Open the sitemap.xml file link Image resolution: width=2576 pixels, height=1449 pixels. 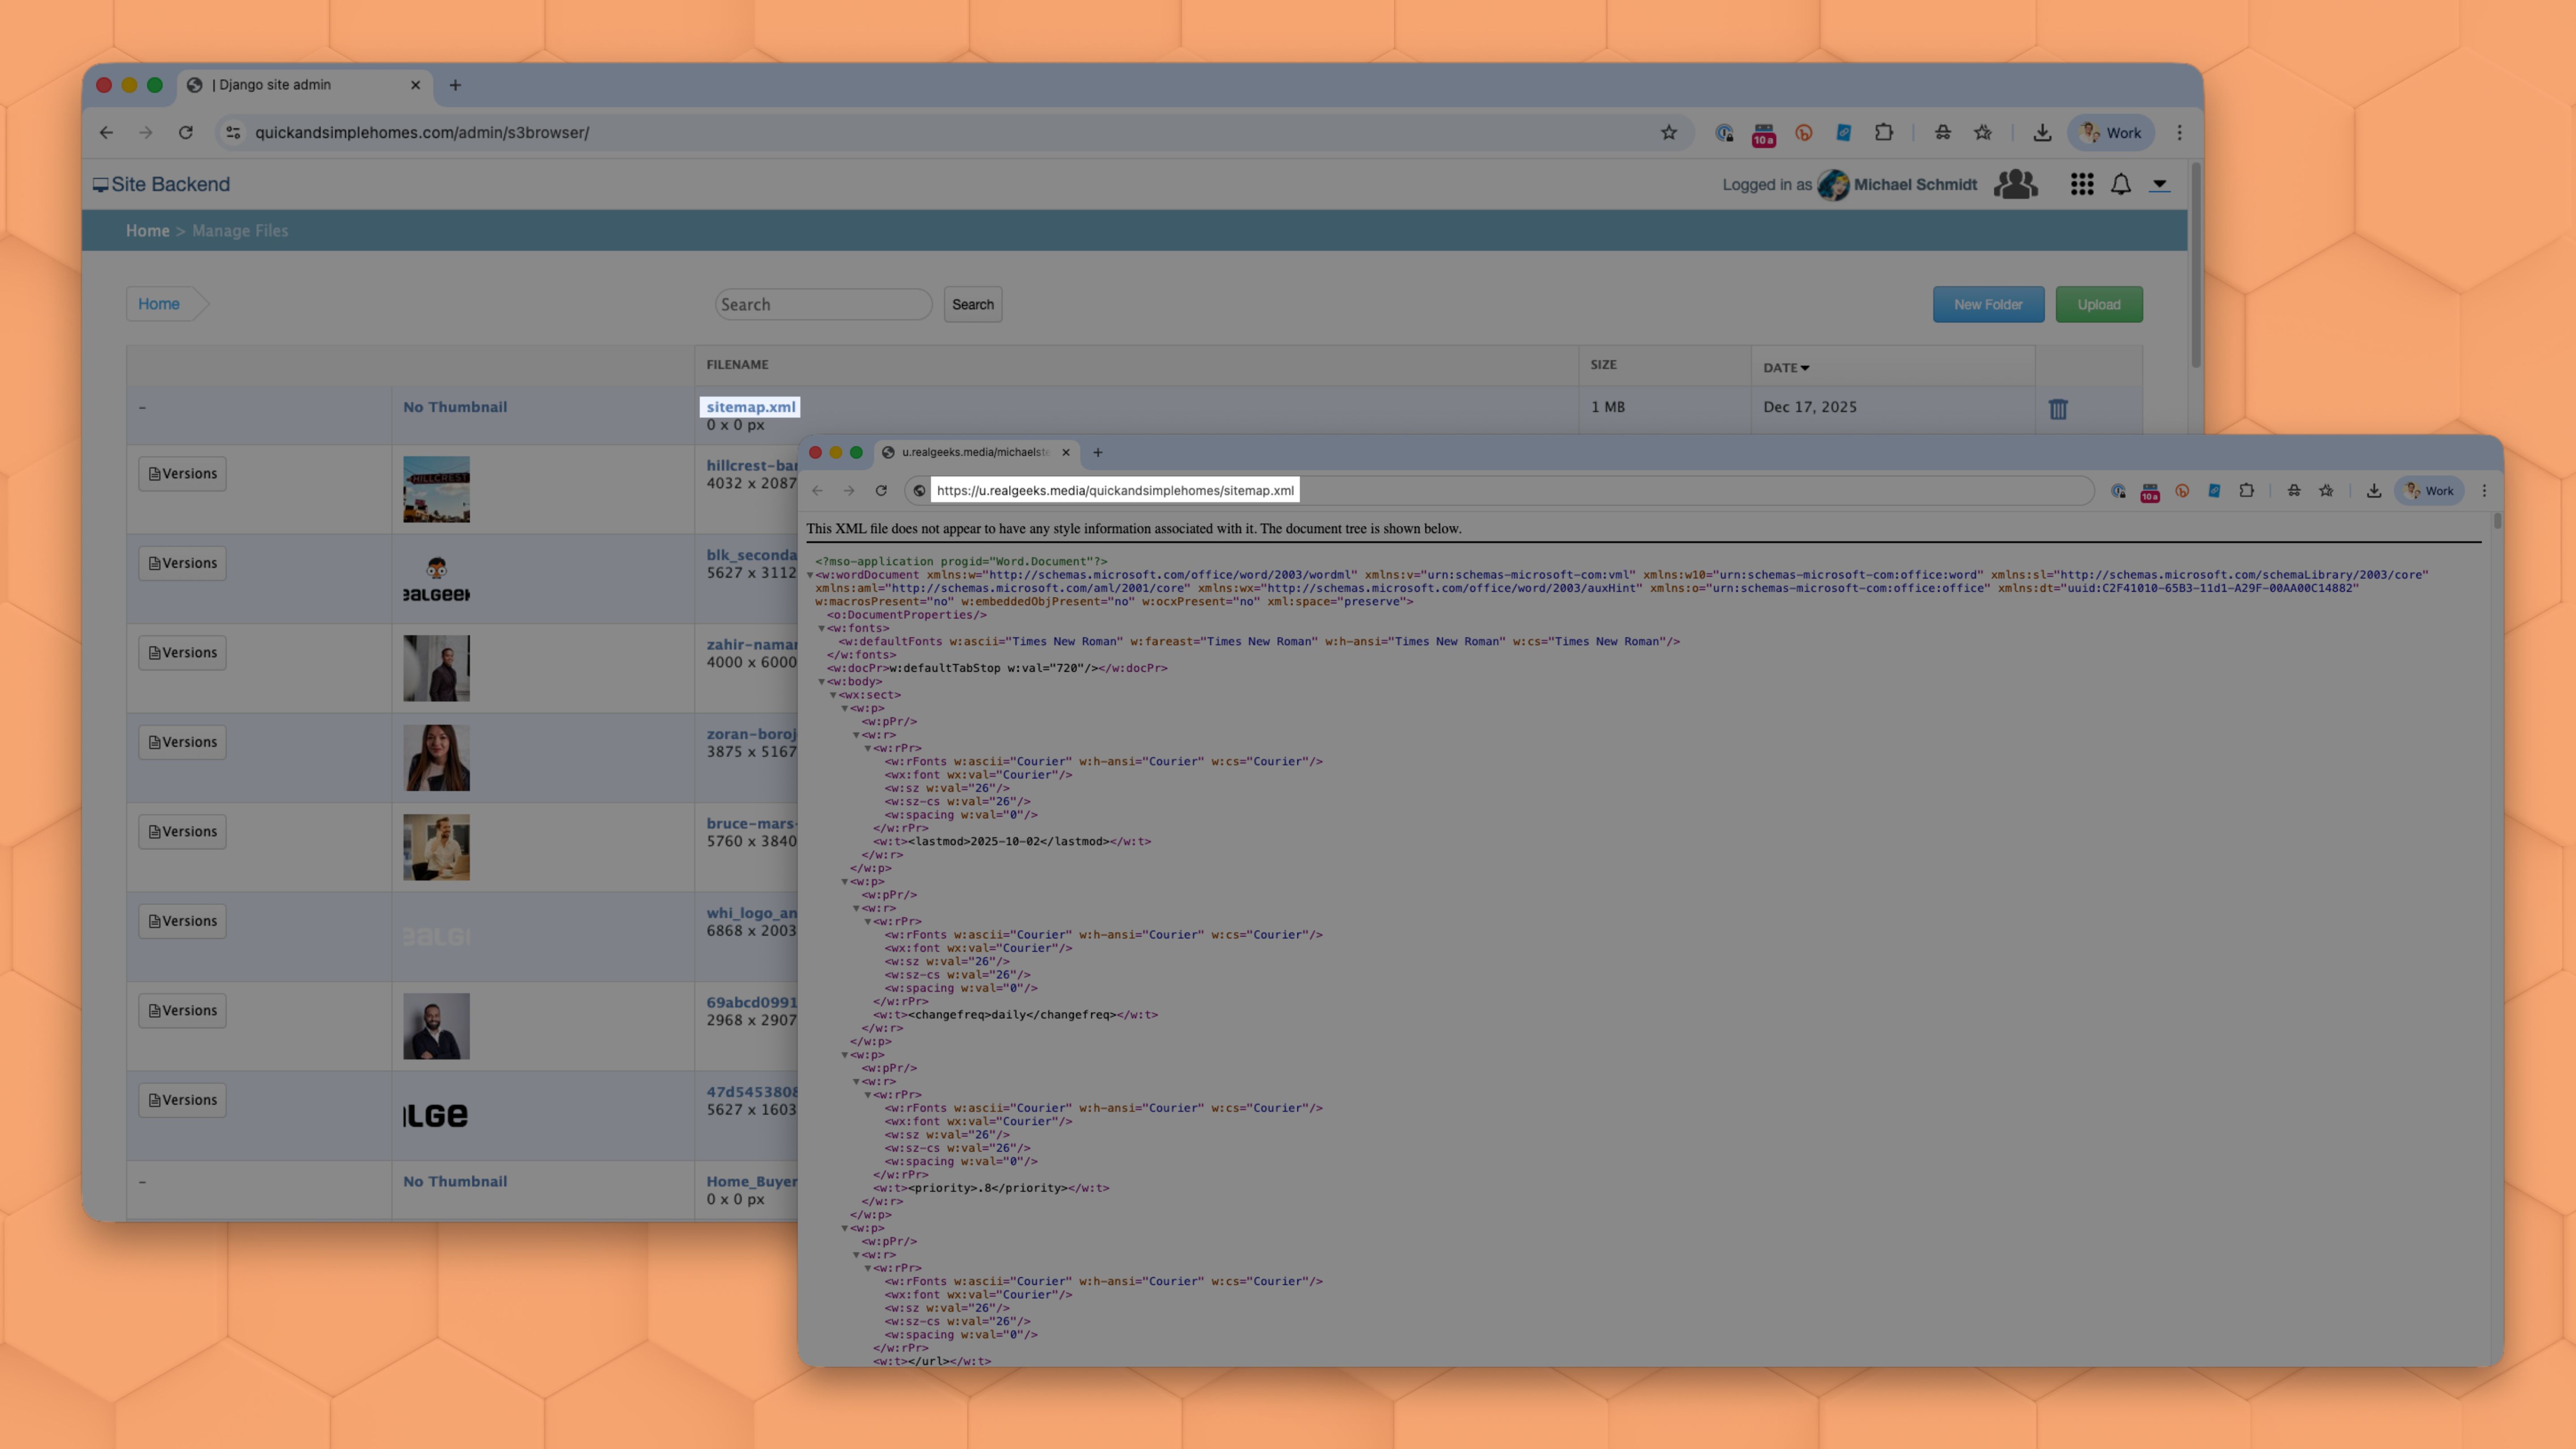[750, 407]
